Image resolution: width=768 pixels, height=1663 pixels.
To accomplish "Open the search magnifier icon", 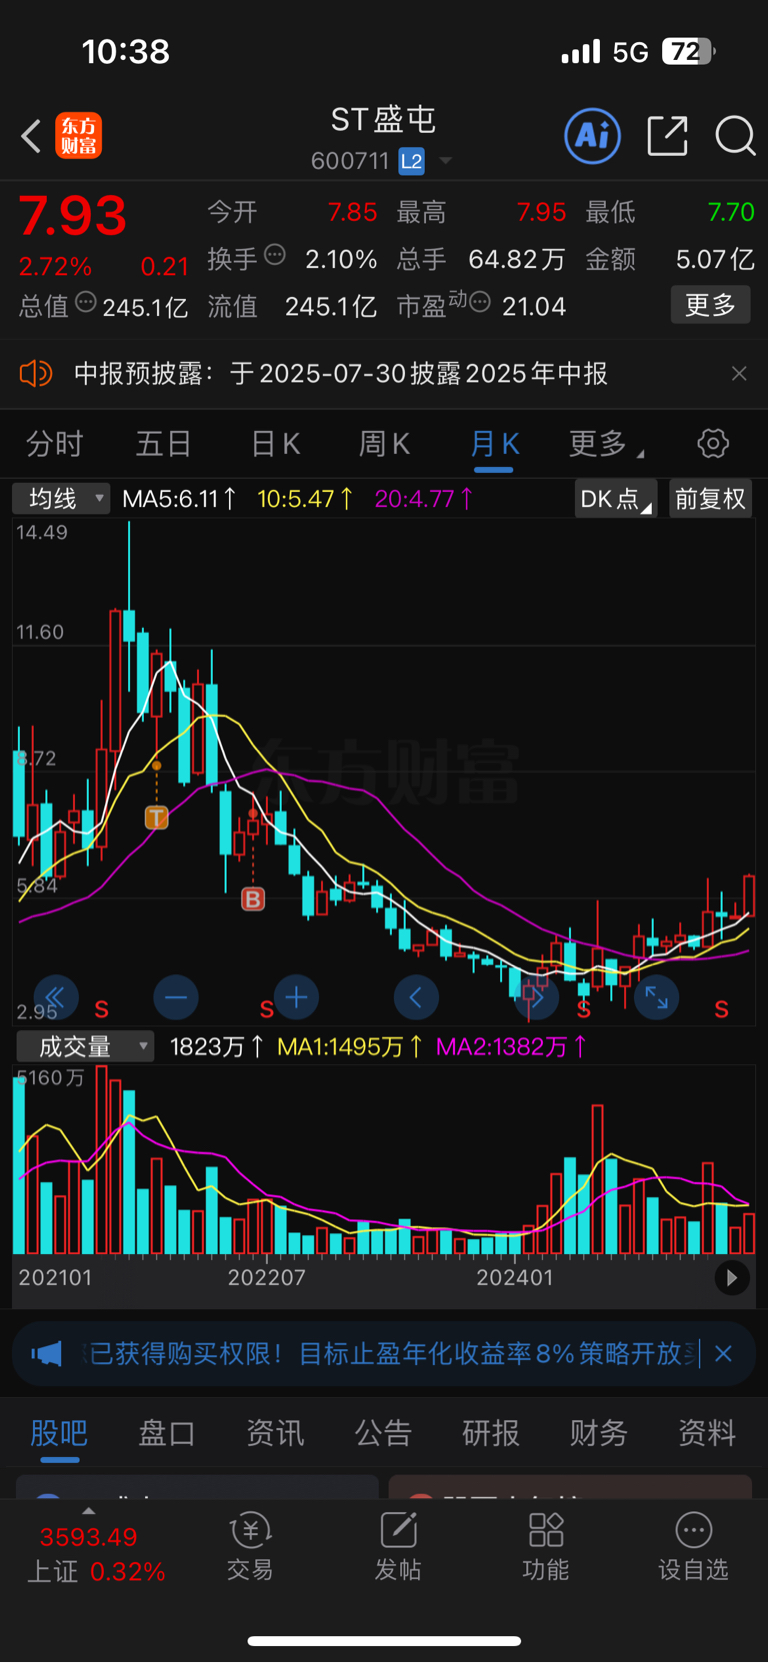I will click(735, 136).
